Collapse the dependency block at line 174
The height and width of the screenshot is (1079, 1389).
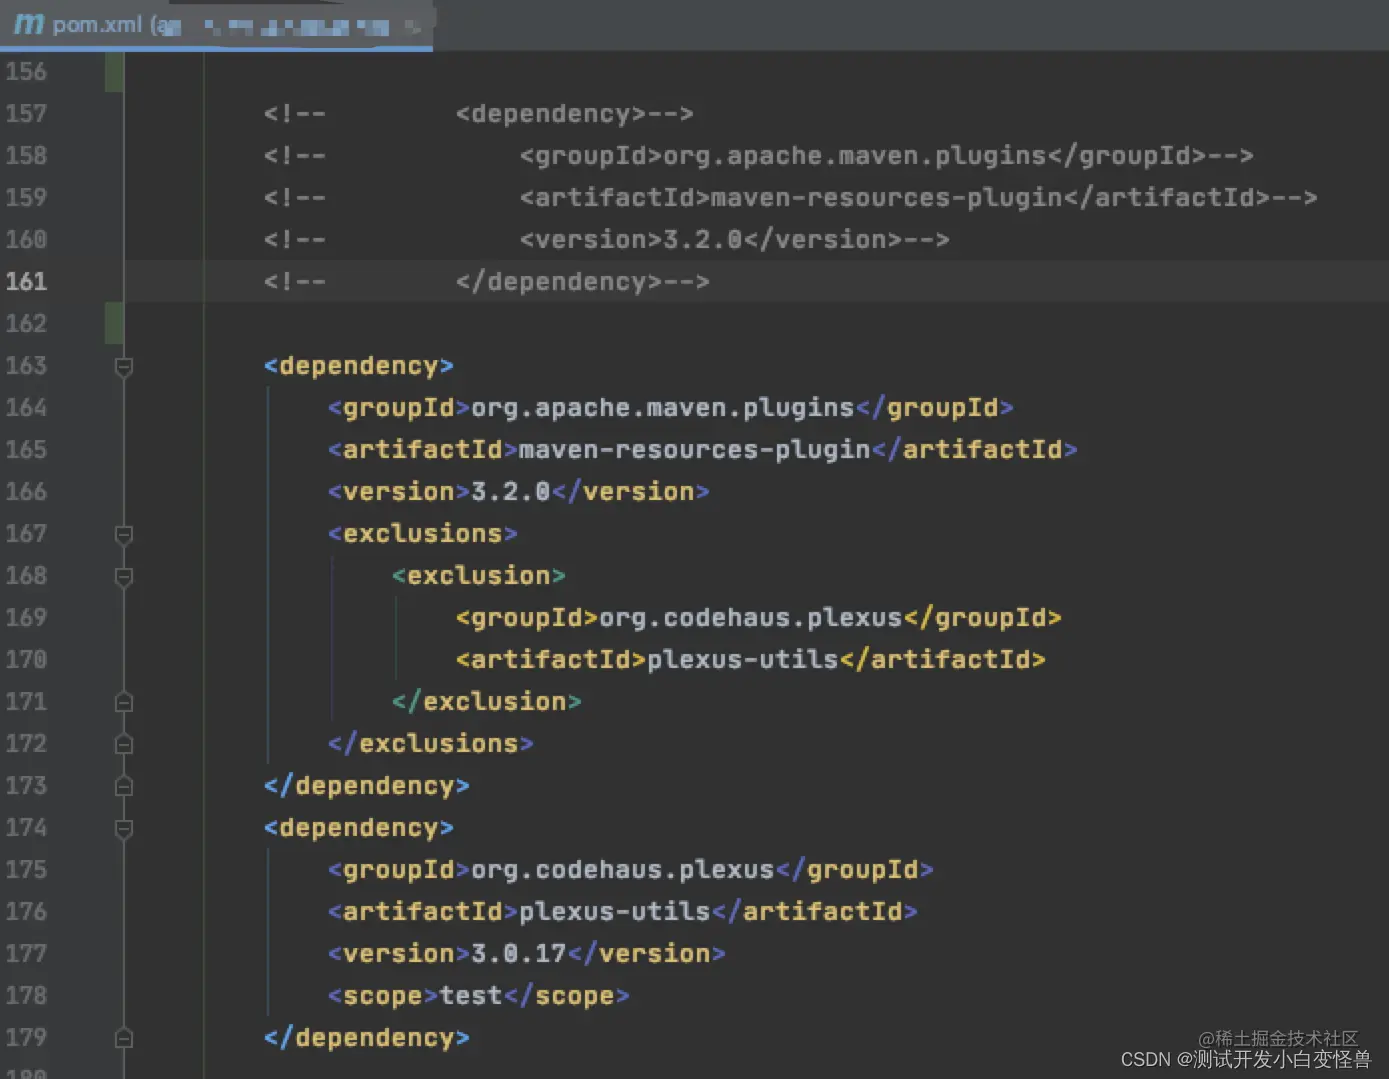pyautogui.click(x=124, y=829)
